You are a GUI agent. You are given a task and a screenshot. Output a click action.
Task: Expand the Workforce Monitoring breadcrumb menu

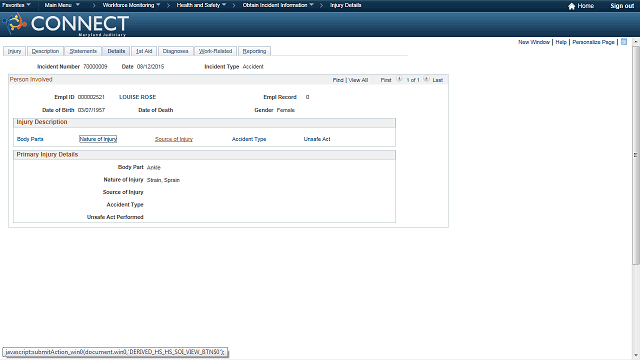tap(131, 5)
